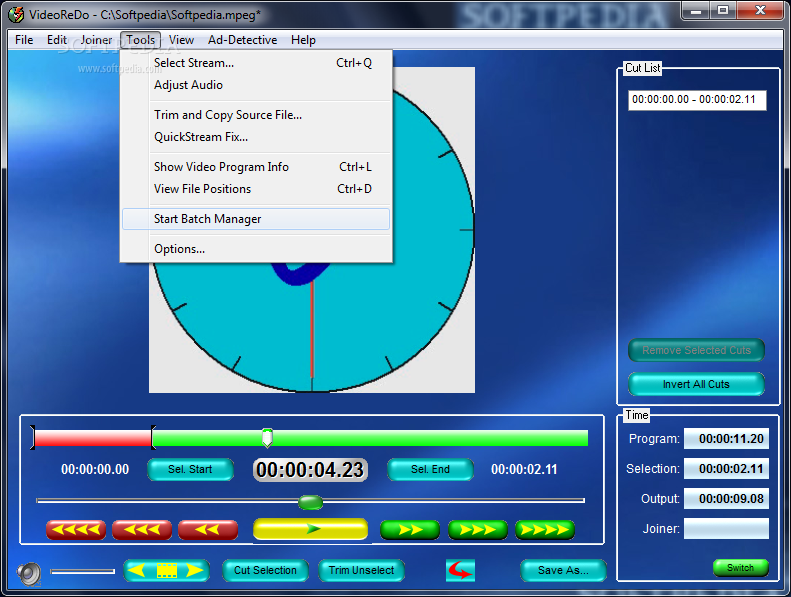Click the selection end bracket marker
The height and width of the screenshot is (597, 791).
point(153,437)
